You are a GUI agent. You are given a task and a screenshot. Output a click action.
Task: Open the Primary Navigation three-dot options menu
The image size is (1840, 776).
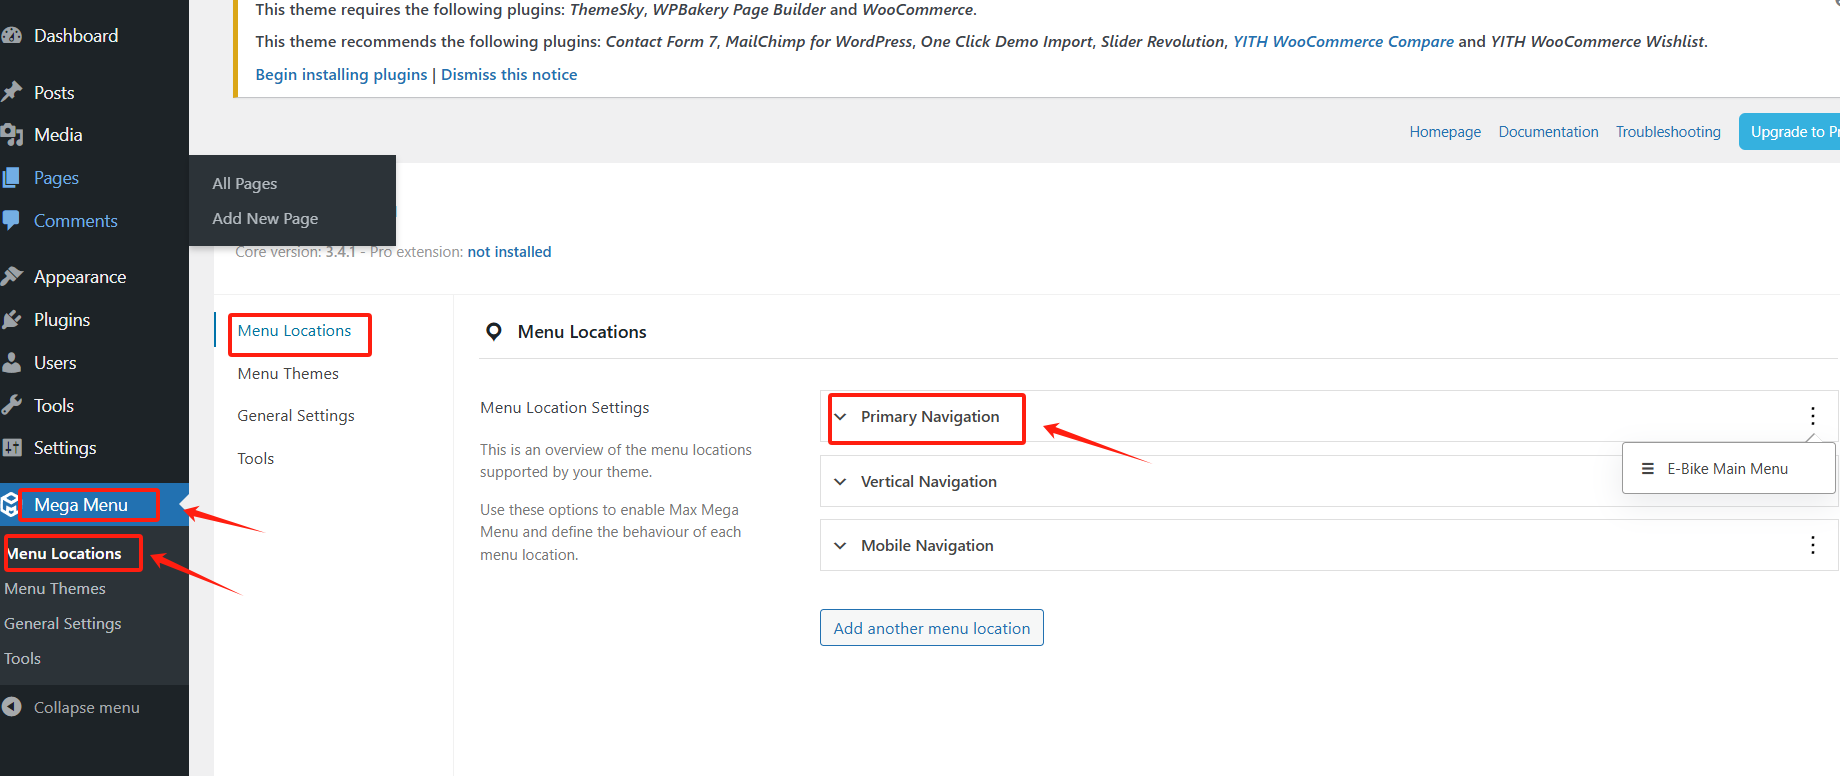pyautogui.click(x=1812, y=416)
